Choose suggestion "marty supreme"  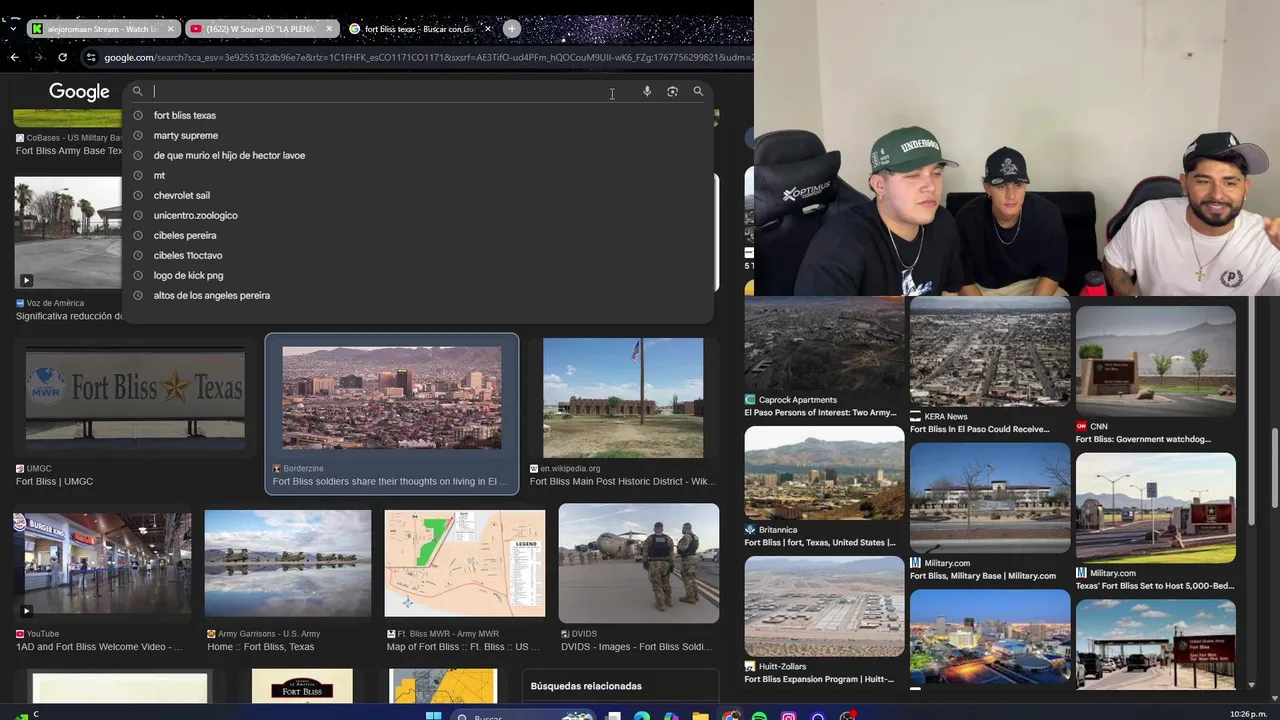click(x=185, y=135)
